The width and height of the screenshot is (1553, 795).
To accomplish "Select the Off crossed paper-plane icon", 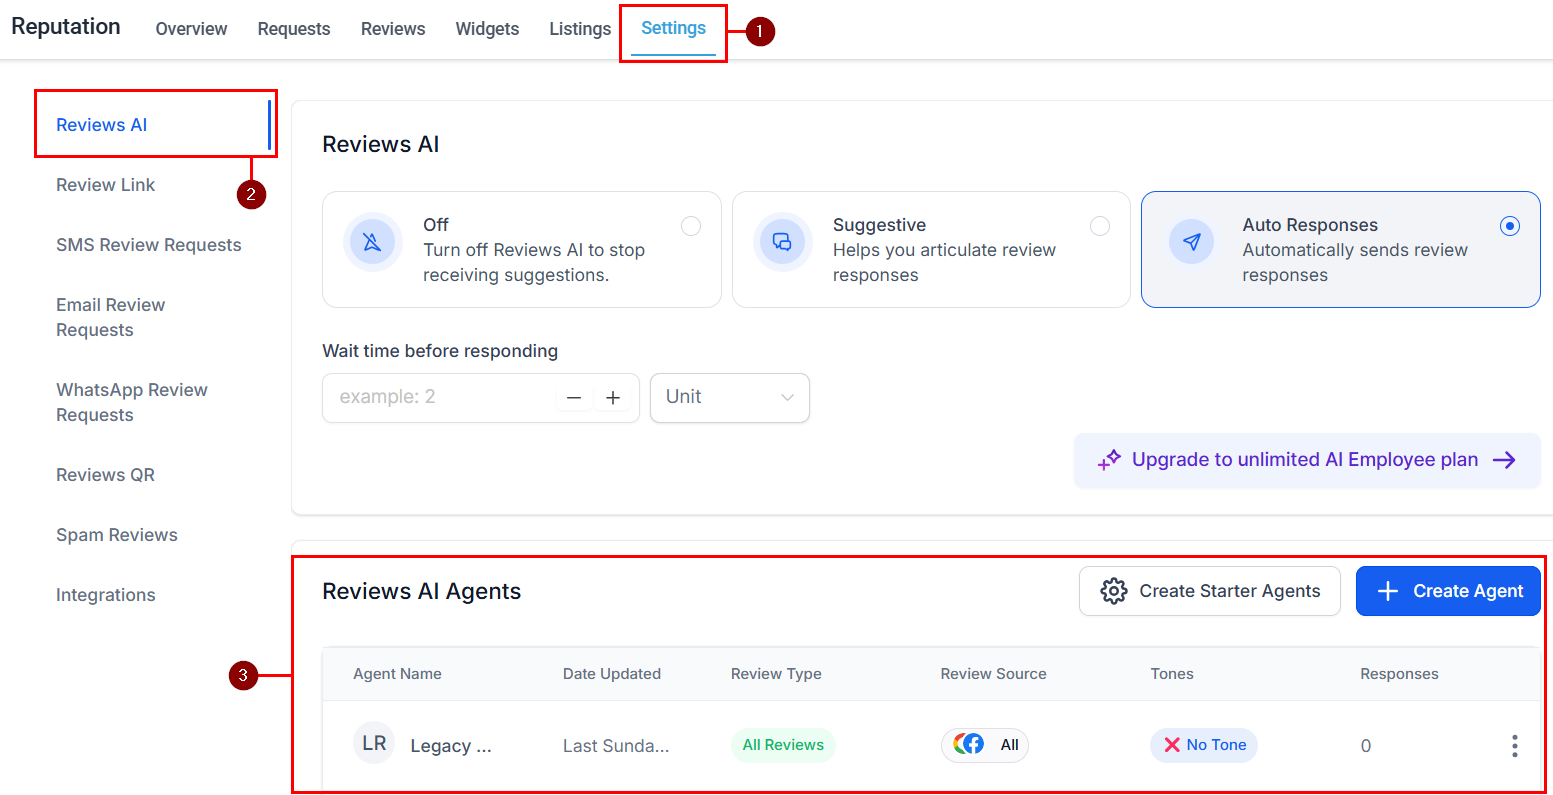I will tap(372, 240).
